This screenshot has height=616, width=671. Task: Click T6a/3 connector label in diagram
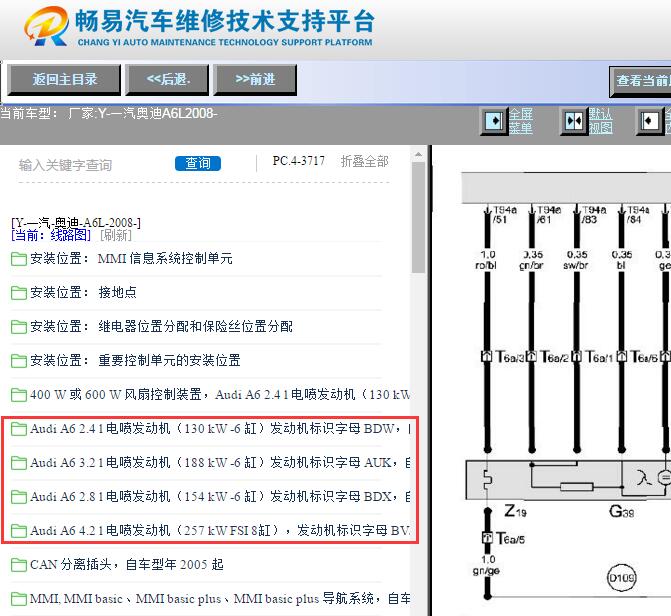tap(510, 357)
